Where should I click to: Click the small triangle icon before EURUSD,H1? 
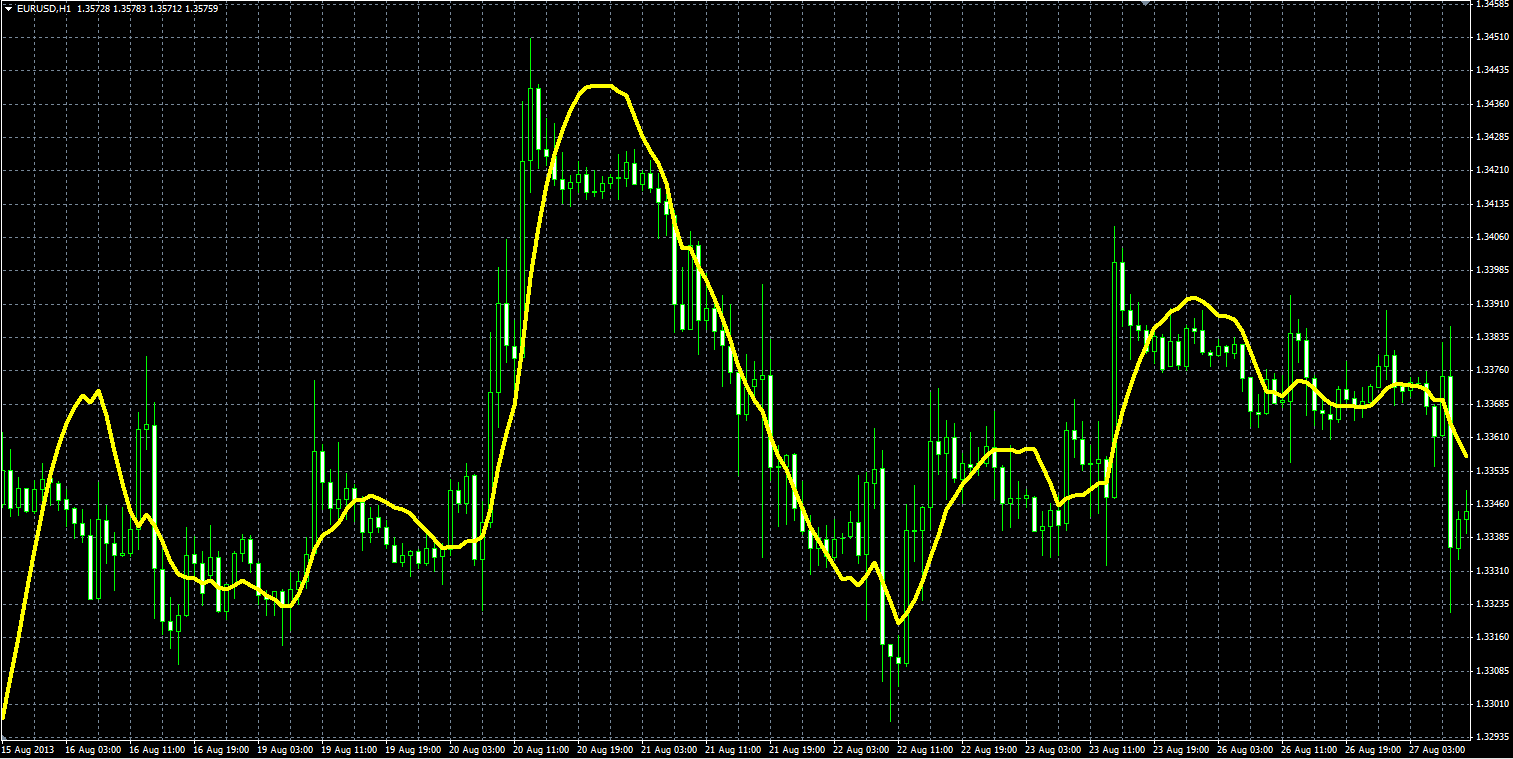[8, 8]
